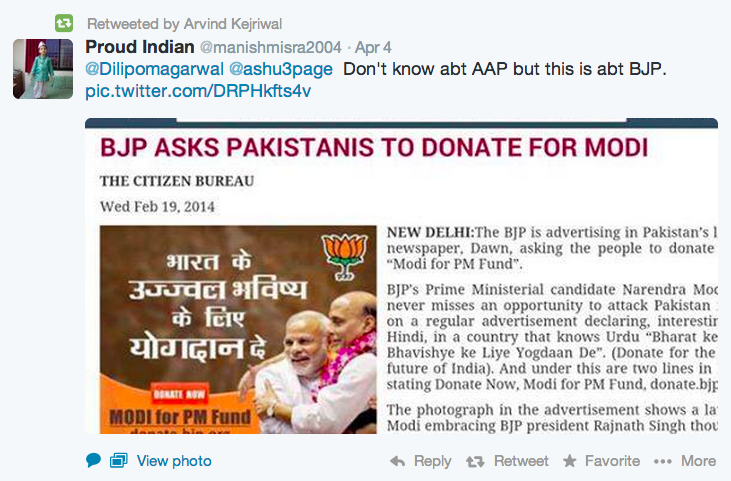Click the Reply text button
The width and height of the screenshot is (731, 481).
(x=433, y=461)
